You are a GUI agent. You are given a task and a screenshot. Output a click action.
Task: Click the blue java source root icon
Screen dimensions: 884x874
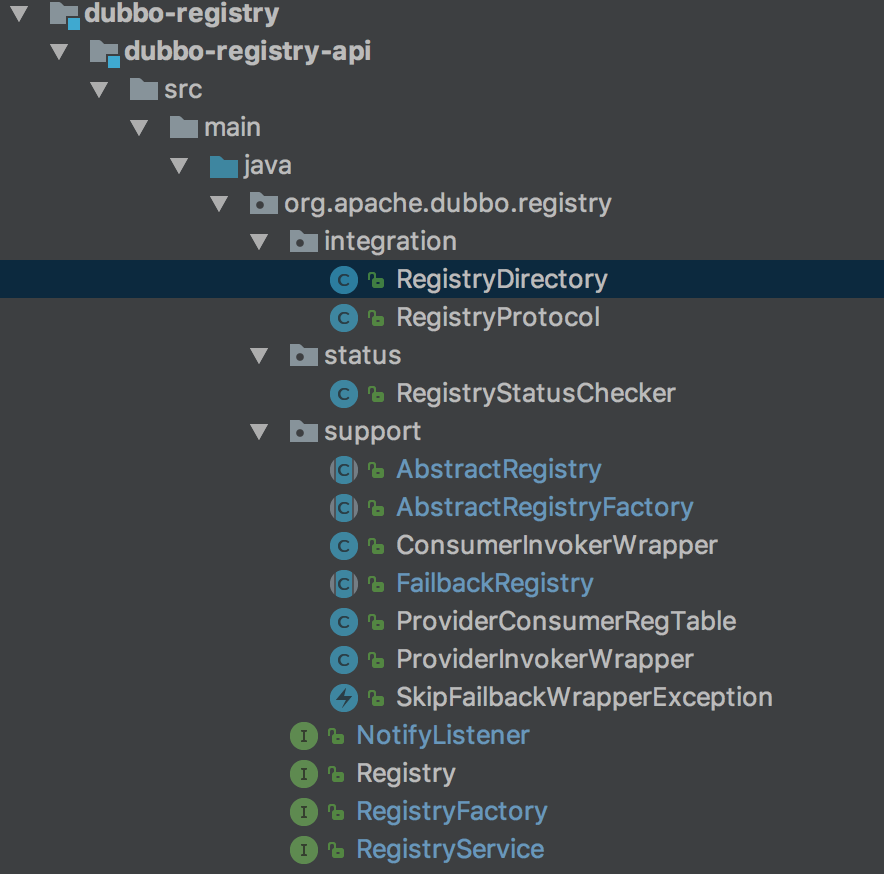224,166
